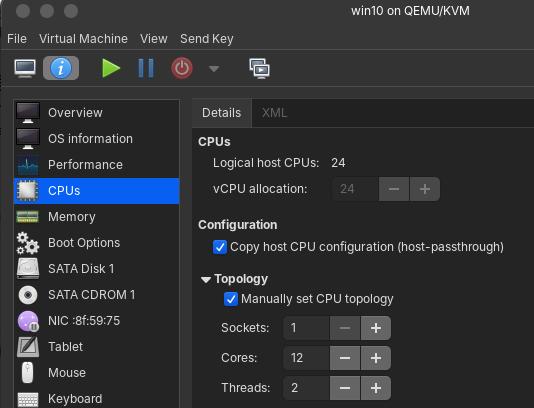
Task: Open the snapshots manager toolbar icon
Action: (x=260, y=68)
